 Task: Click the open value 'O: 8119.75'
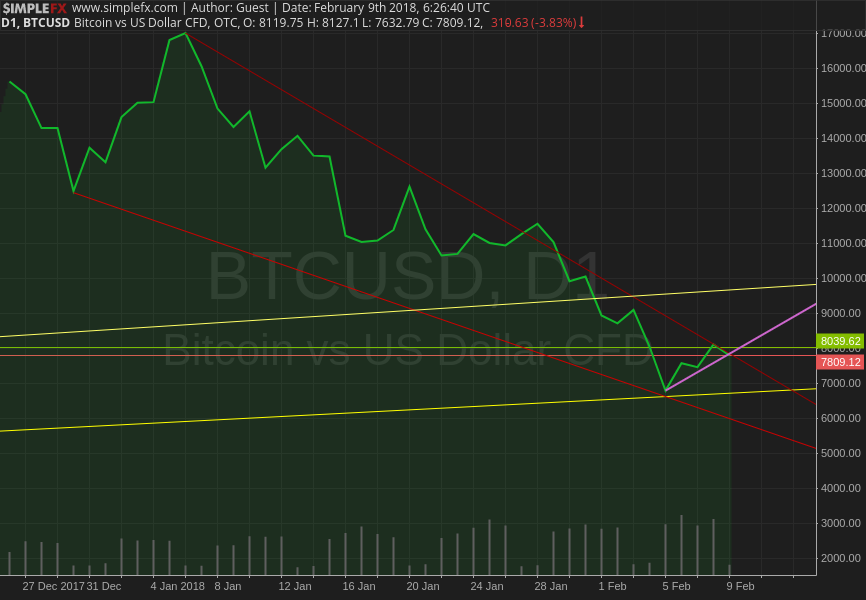pos(273,23)
